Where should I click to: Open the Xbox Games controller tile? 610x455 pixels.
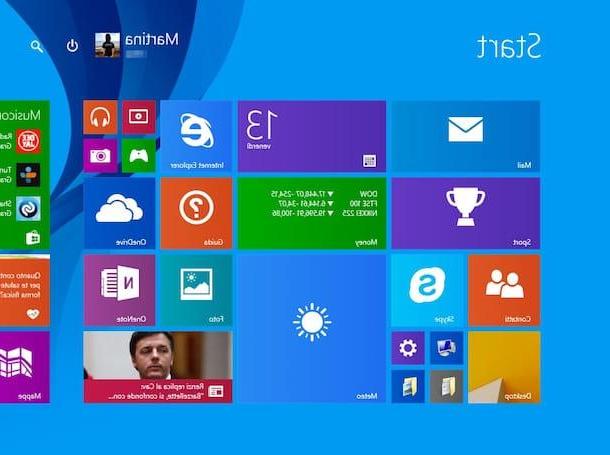(138, 156)
